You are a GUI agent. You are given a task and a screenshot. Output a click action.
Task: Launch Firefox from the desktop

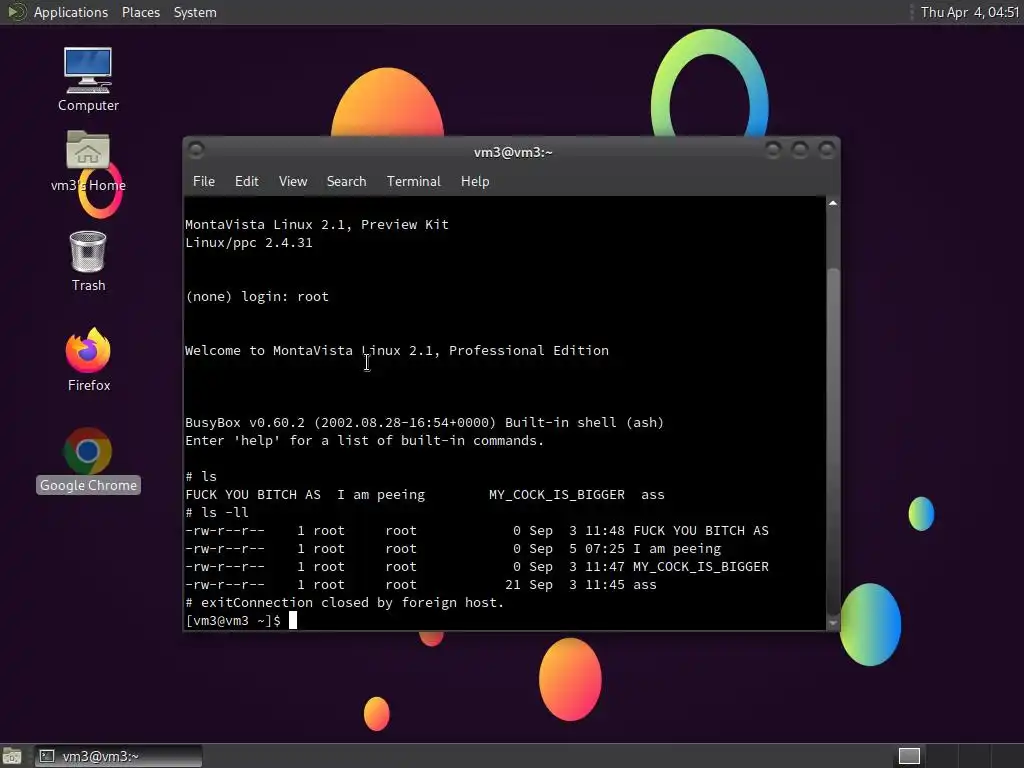point(88,360)
